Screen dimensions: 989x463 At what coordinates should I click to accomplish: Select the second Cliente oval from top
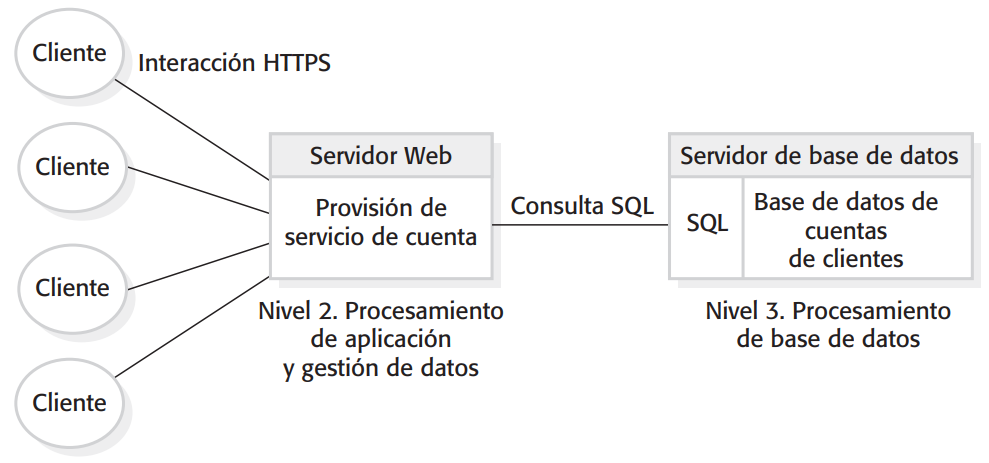(x=72, y=167)
